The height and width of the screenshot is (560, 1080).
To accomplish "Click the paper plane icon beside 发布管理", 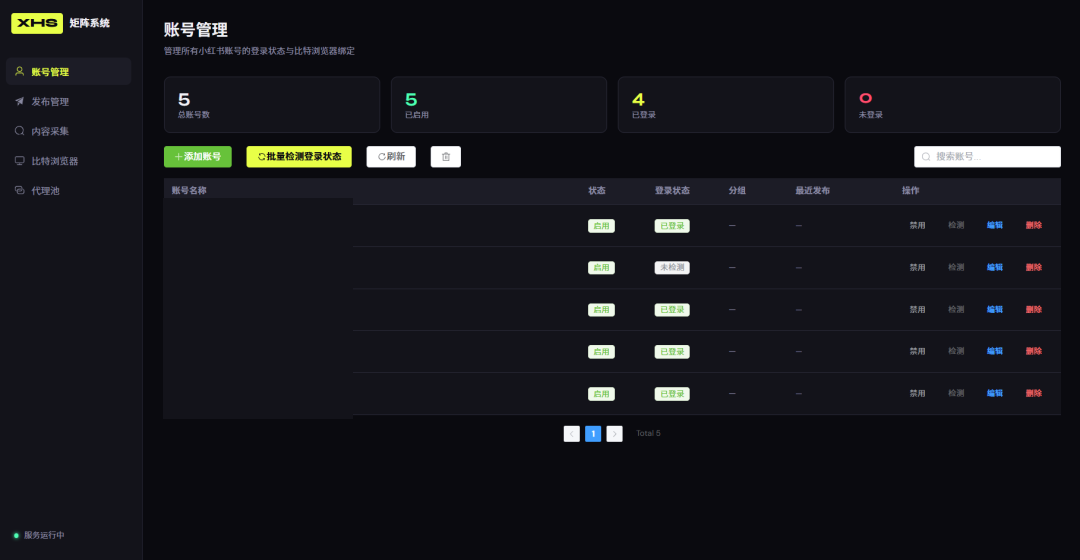I will (19, 101).
